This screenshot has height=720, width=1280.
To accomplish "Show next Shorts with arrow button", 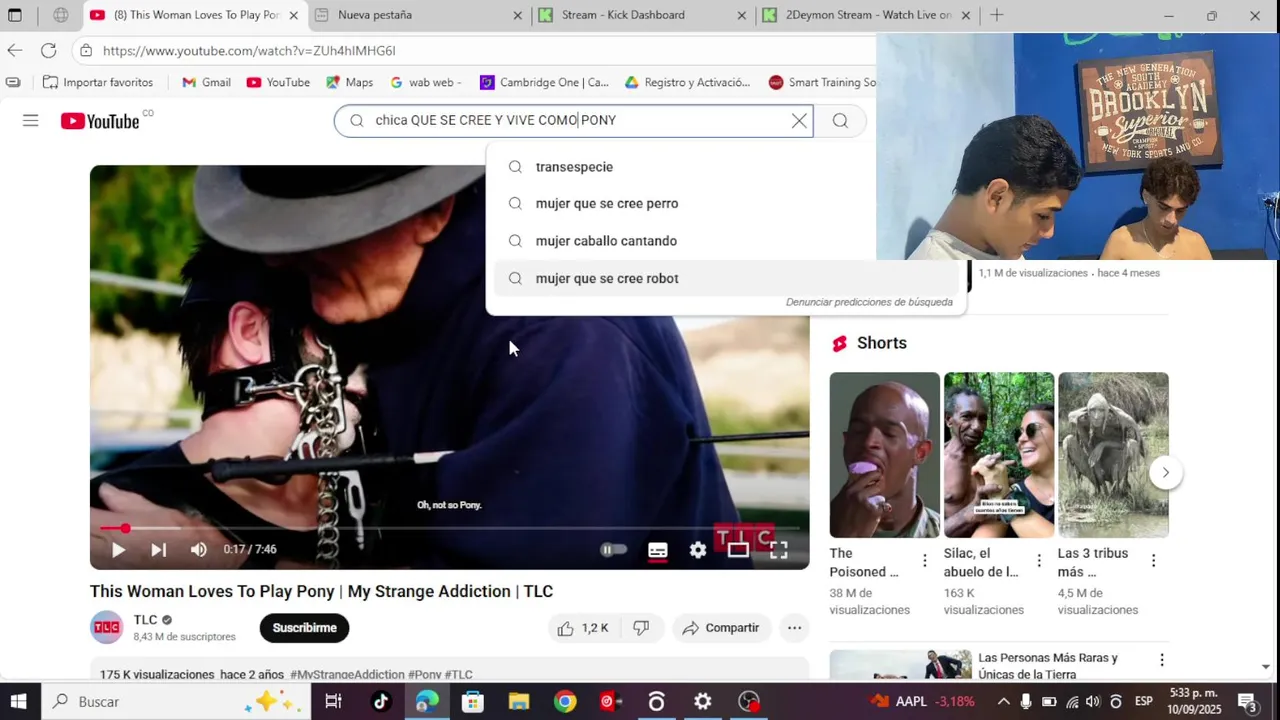I will click(1165, 472).
